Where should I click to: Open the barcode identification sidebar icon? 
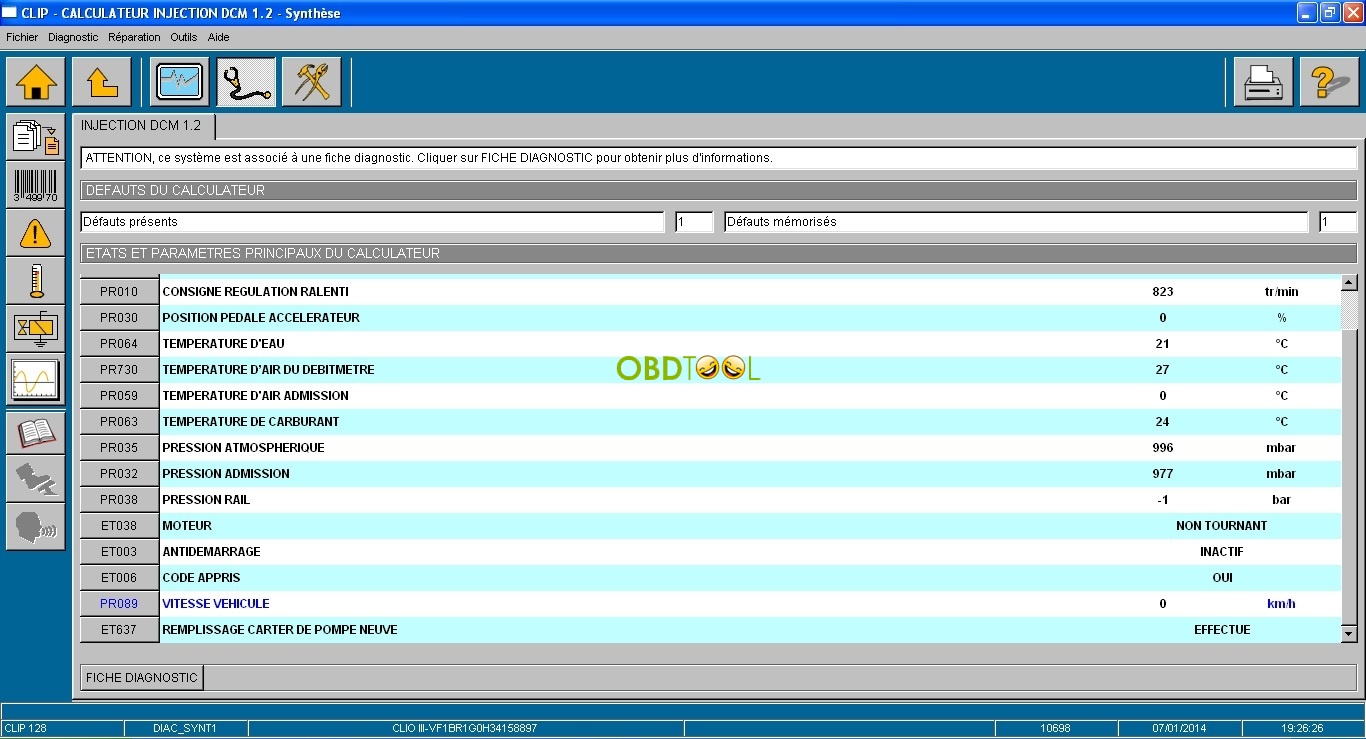[35, 184]
